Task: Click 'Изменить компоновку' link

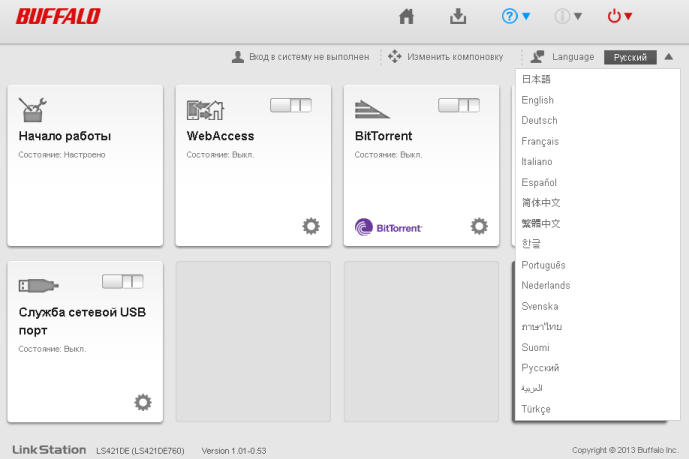Action: tap(455, 57)
